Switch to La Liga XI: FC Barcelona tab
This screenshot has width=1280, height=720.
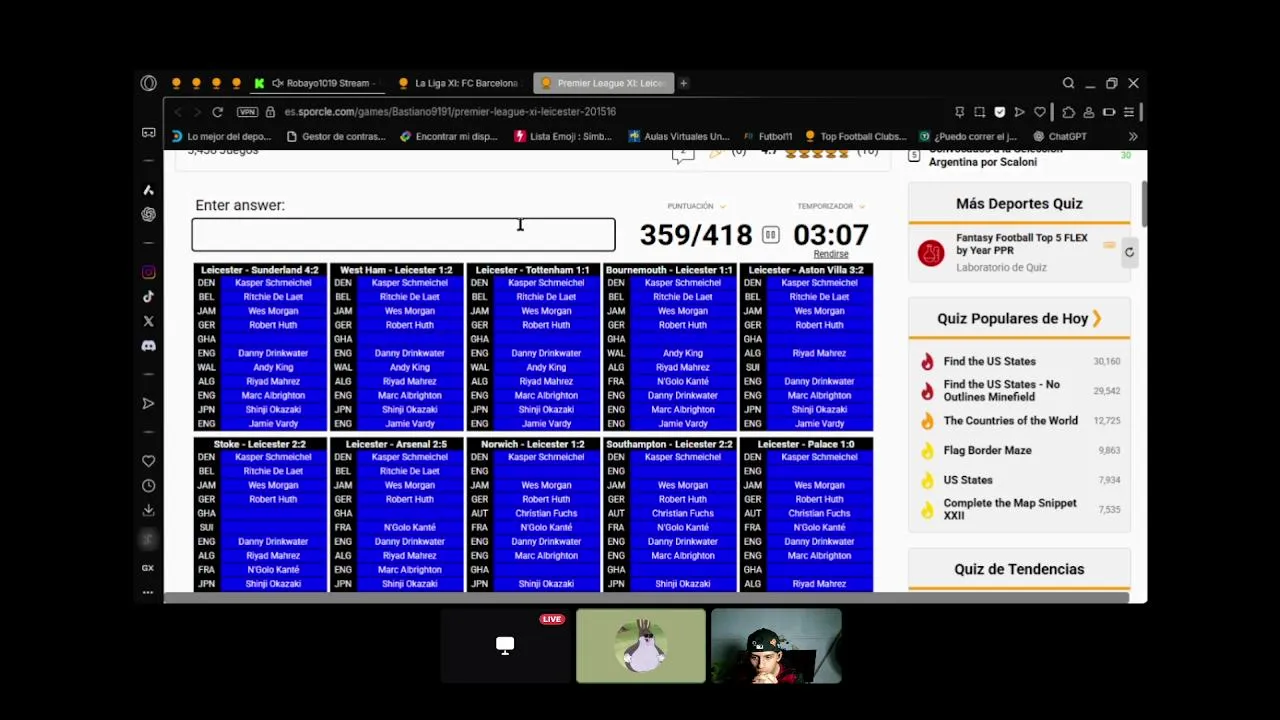[x=460, y=83]
